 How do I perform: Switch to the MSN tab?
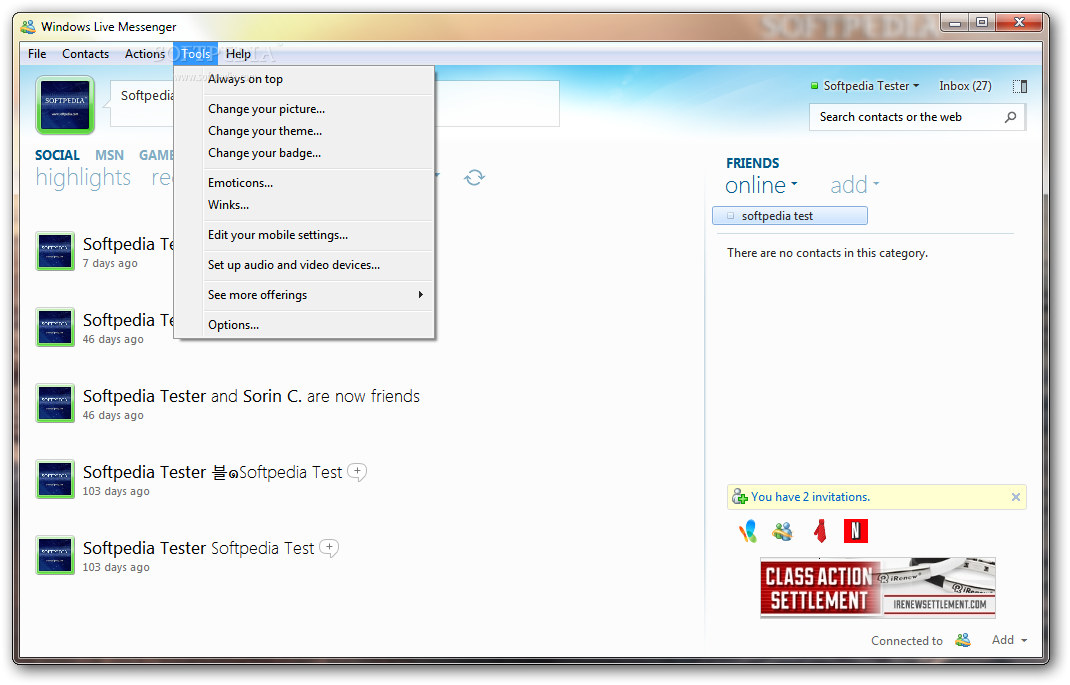coord(109,156)
